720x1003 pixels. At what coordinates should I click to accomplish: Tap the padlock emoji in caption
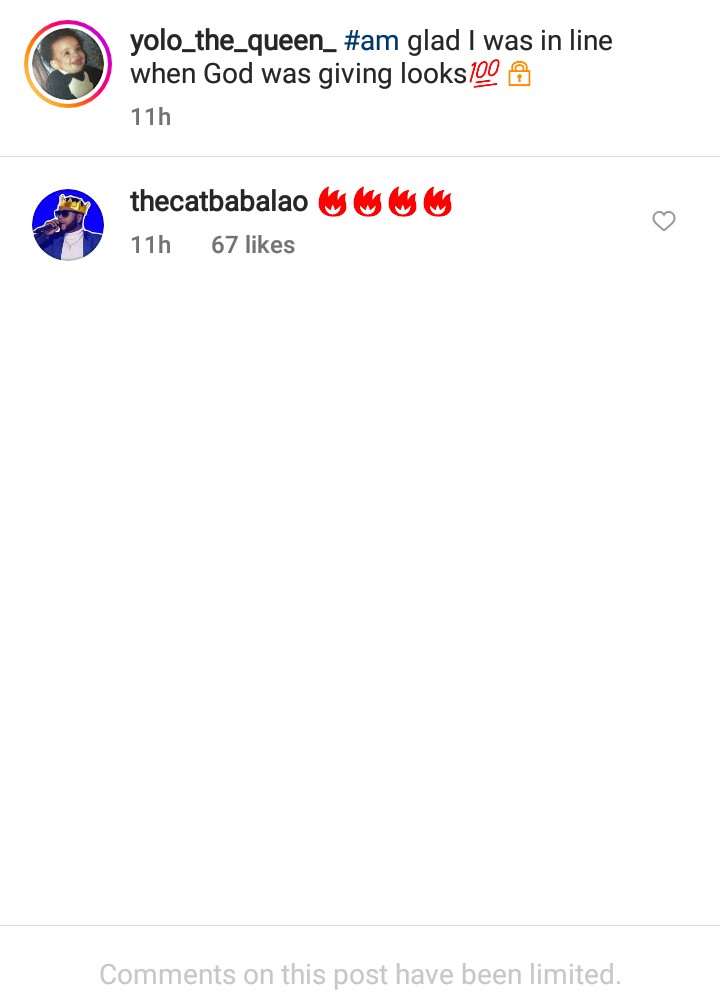click(519, 74)
